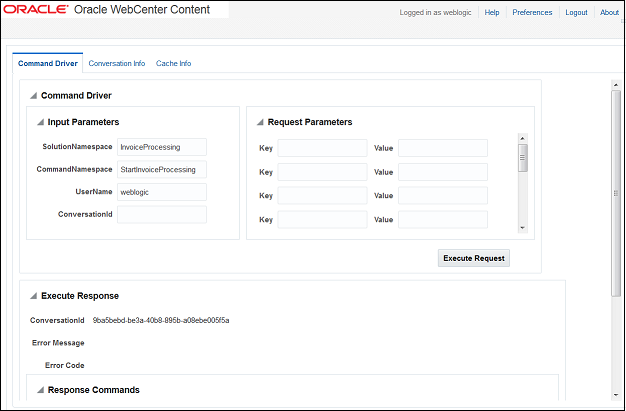Screen dimensions: 626x411
Task: Collapse the Response Commands disclosure triangle
Action: coord(40,390)
